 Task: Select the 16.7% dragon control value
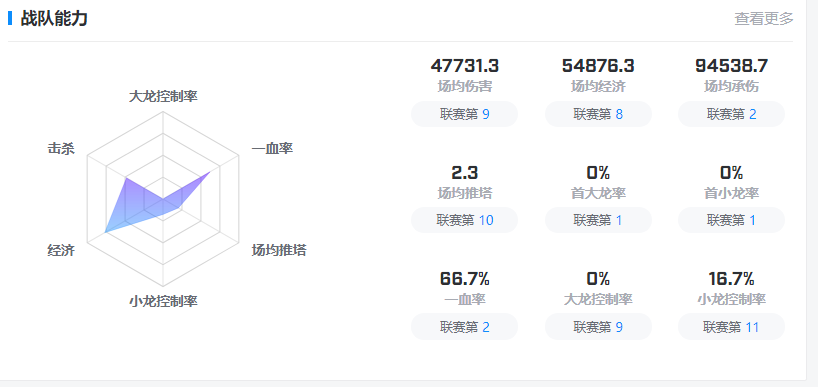pos(731,279)
